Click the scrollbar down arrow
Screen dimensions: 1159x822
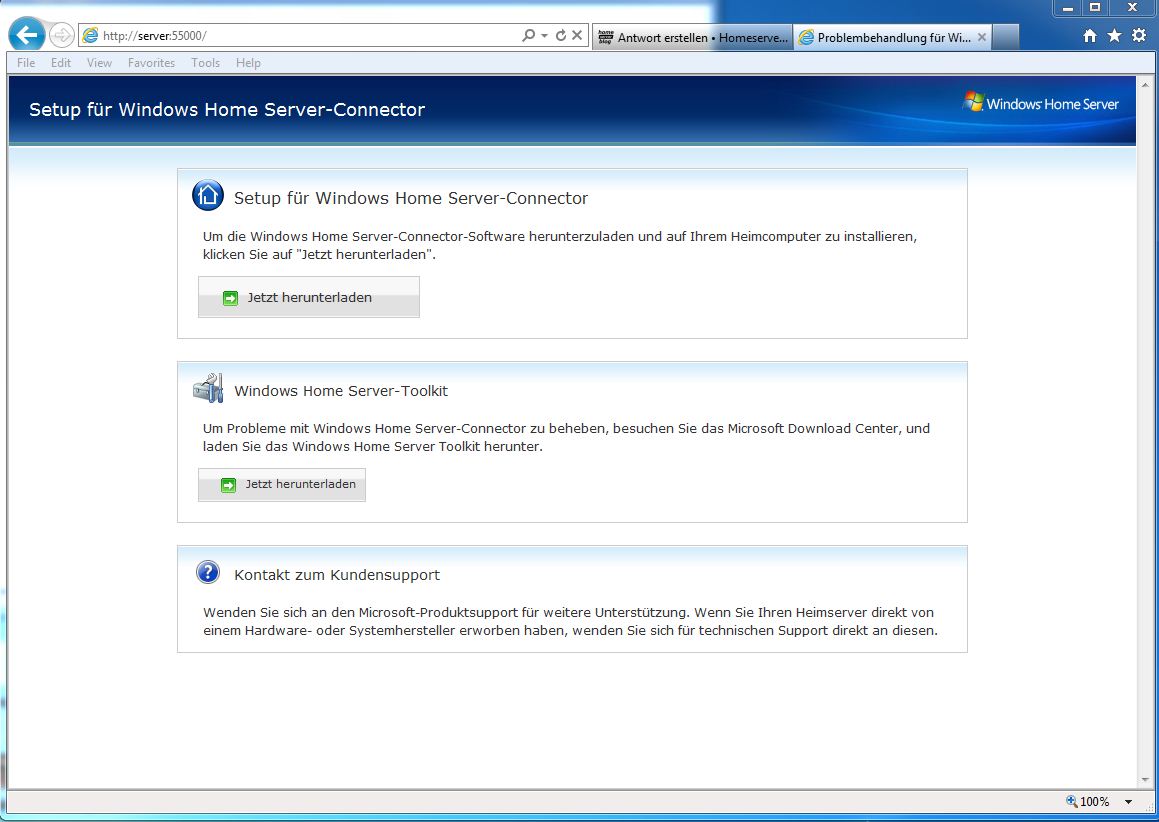tap(1146, 779)
